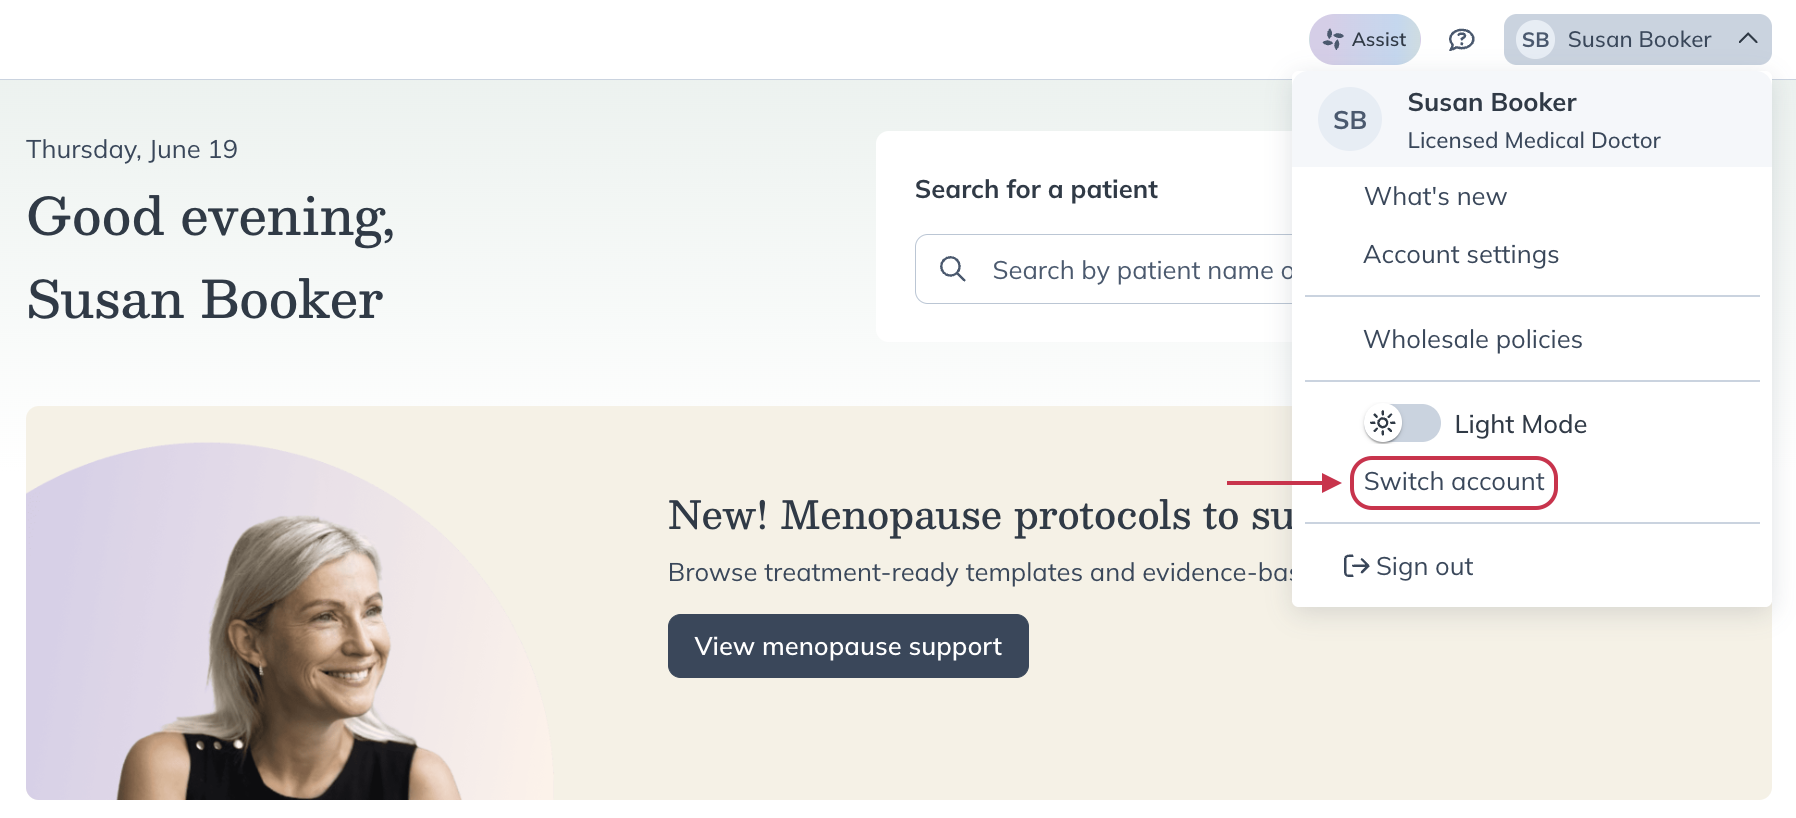
Task: Click the Light Mode label text
Action: tap(1520, 425)
